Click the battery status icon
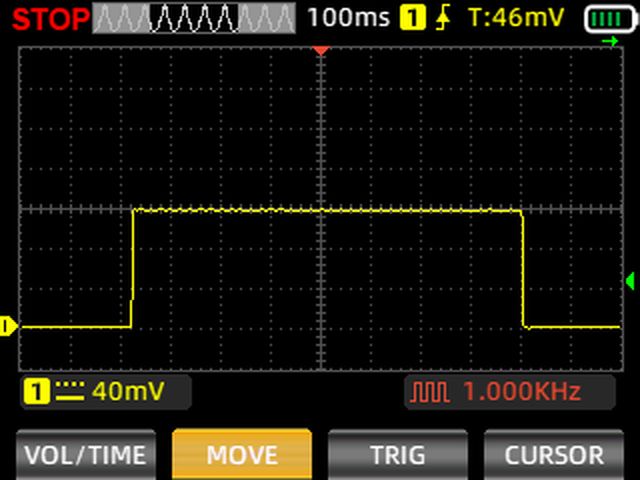640x480 pixels. click(x=603, y=17)
